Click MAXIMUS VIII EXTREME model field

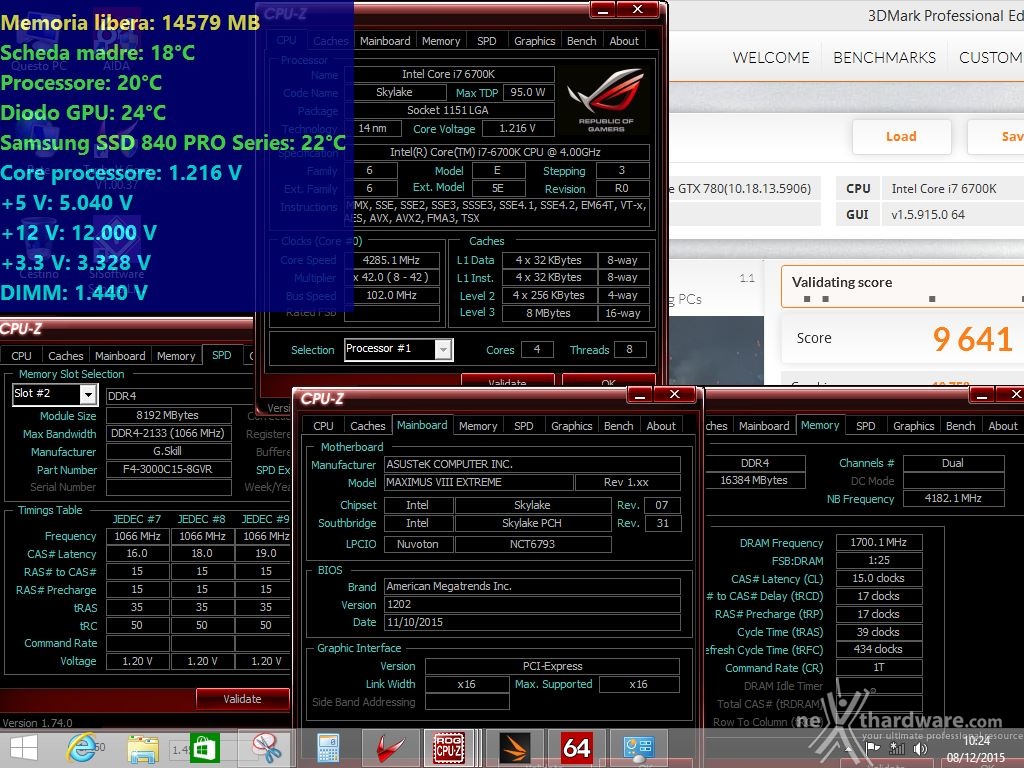pyautogui.click(x=479, y=482)
